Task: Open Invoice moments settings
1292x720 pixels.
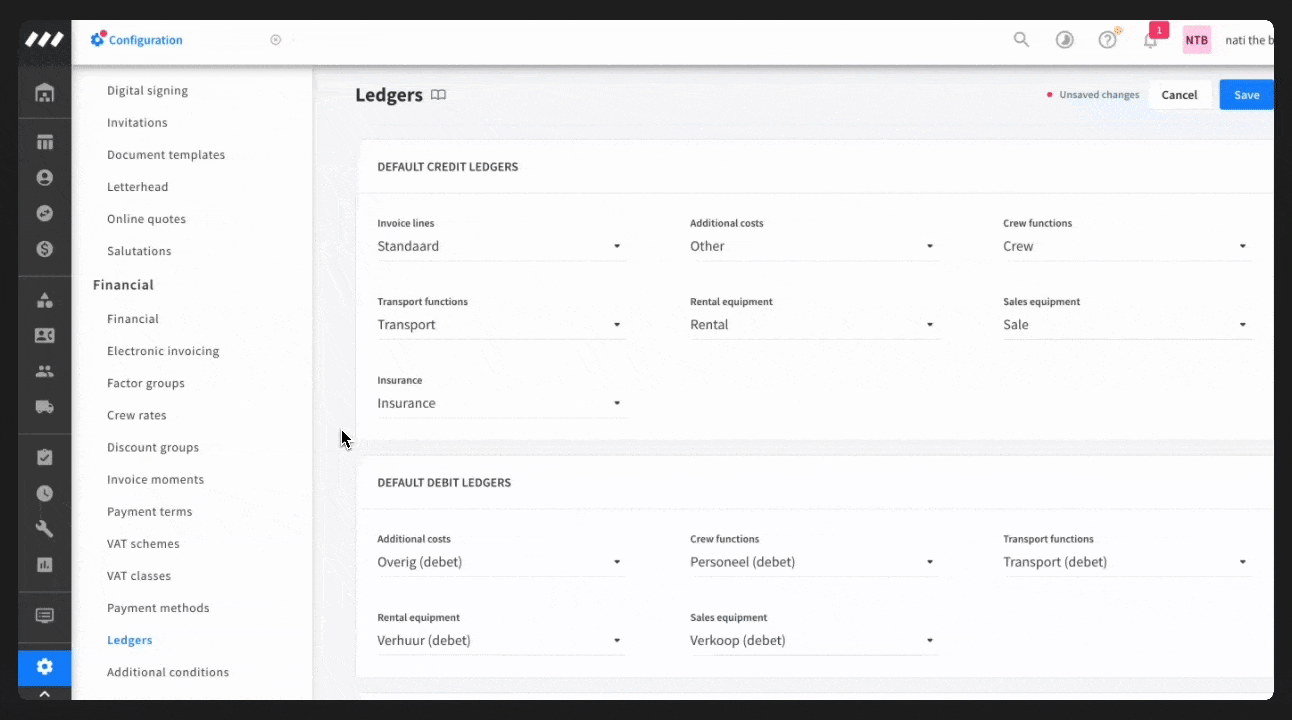Action: click(x=155, y=479)
